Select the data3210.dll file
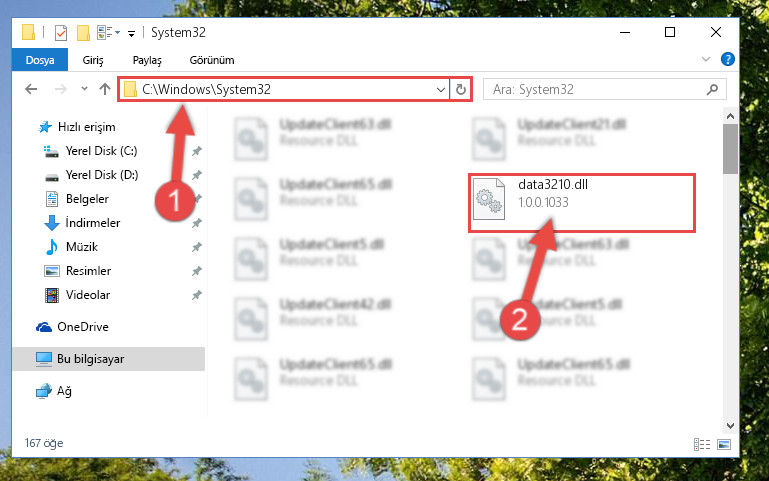 pos(582,202)
